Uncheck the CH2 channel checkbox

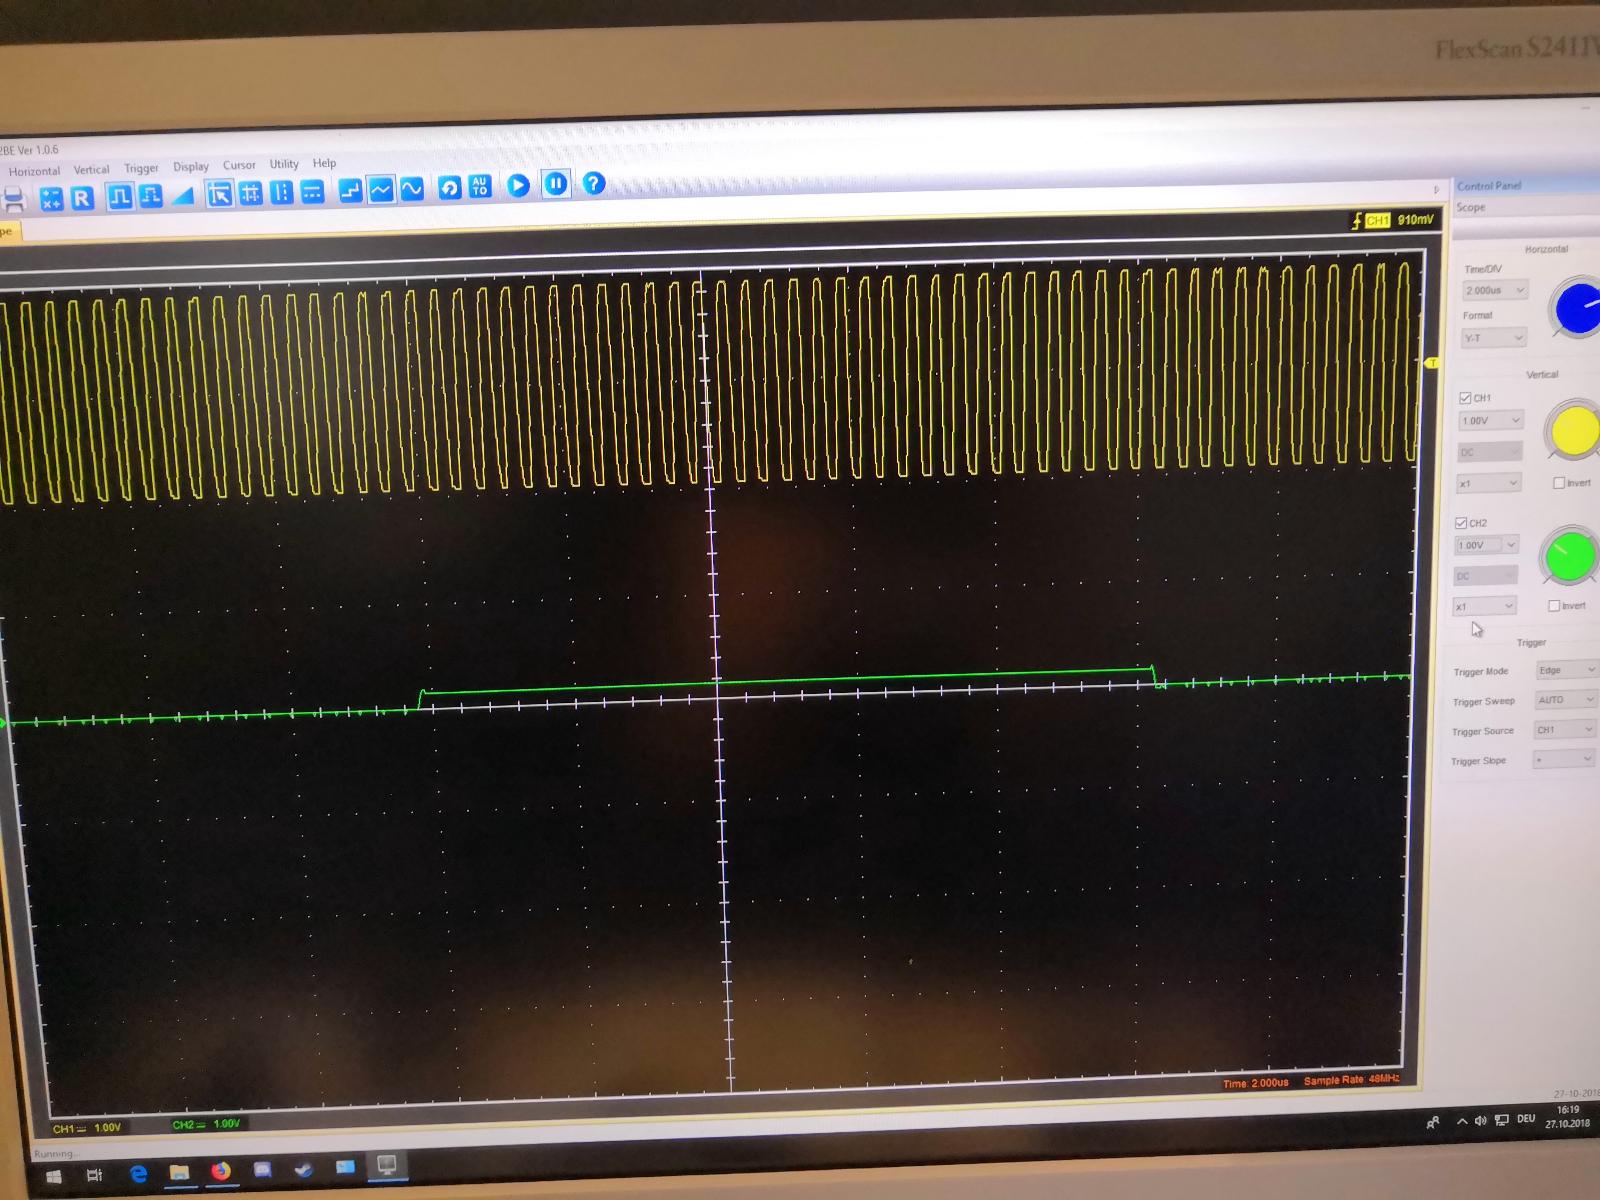(x=1461, y=523)
